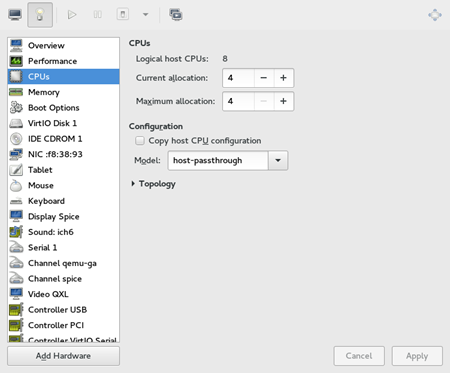Click the lightbulb hardware details icon
This screenshot has width=450, height=373.
coord(40,15)
